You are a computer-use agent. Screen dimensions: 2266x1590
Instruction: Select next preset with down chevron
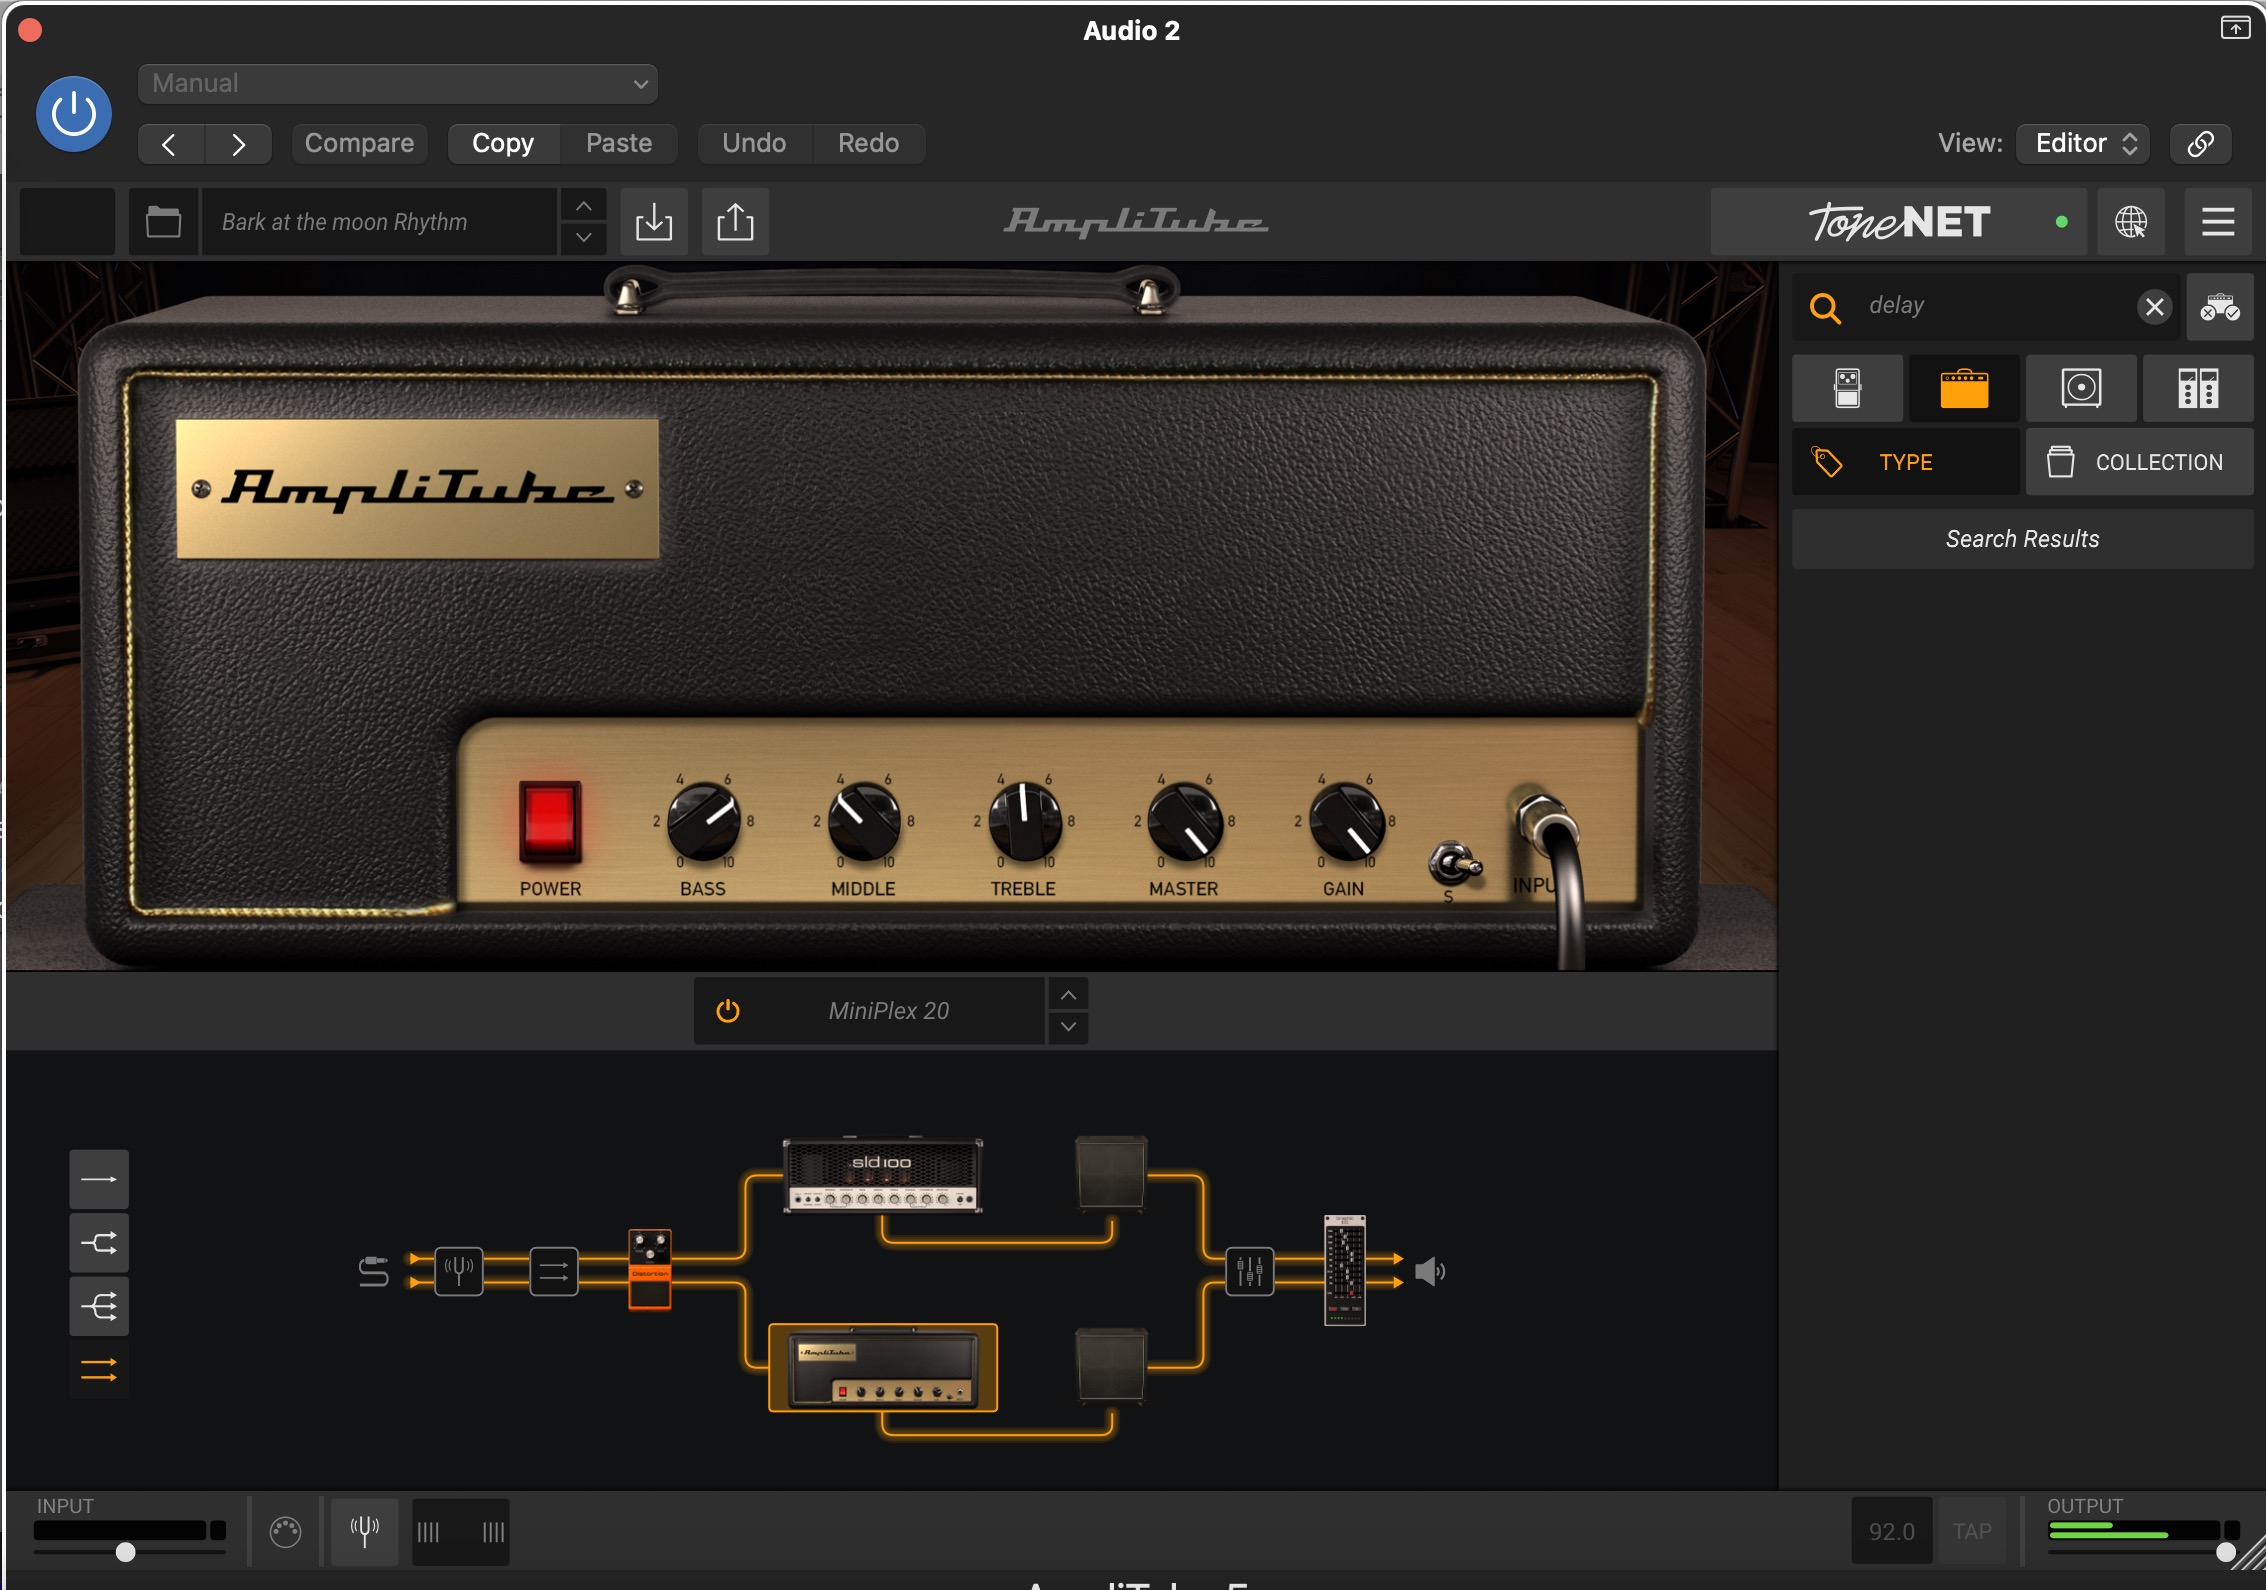point(584,238)
